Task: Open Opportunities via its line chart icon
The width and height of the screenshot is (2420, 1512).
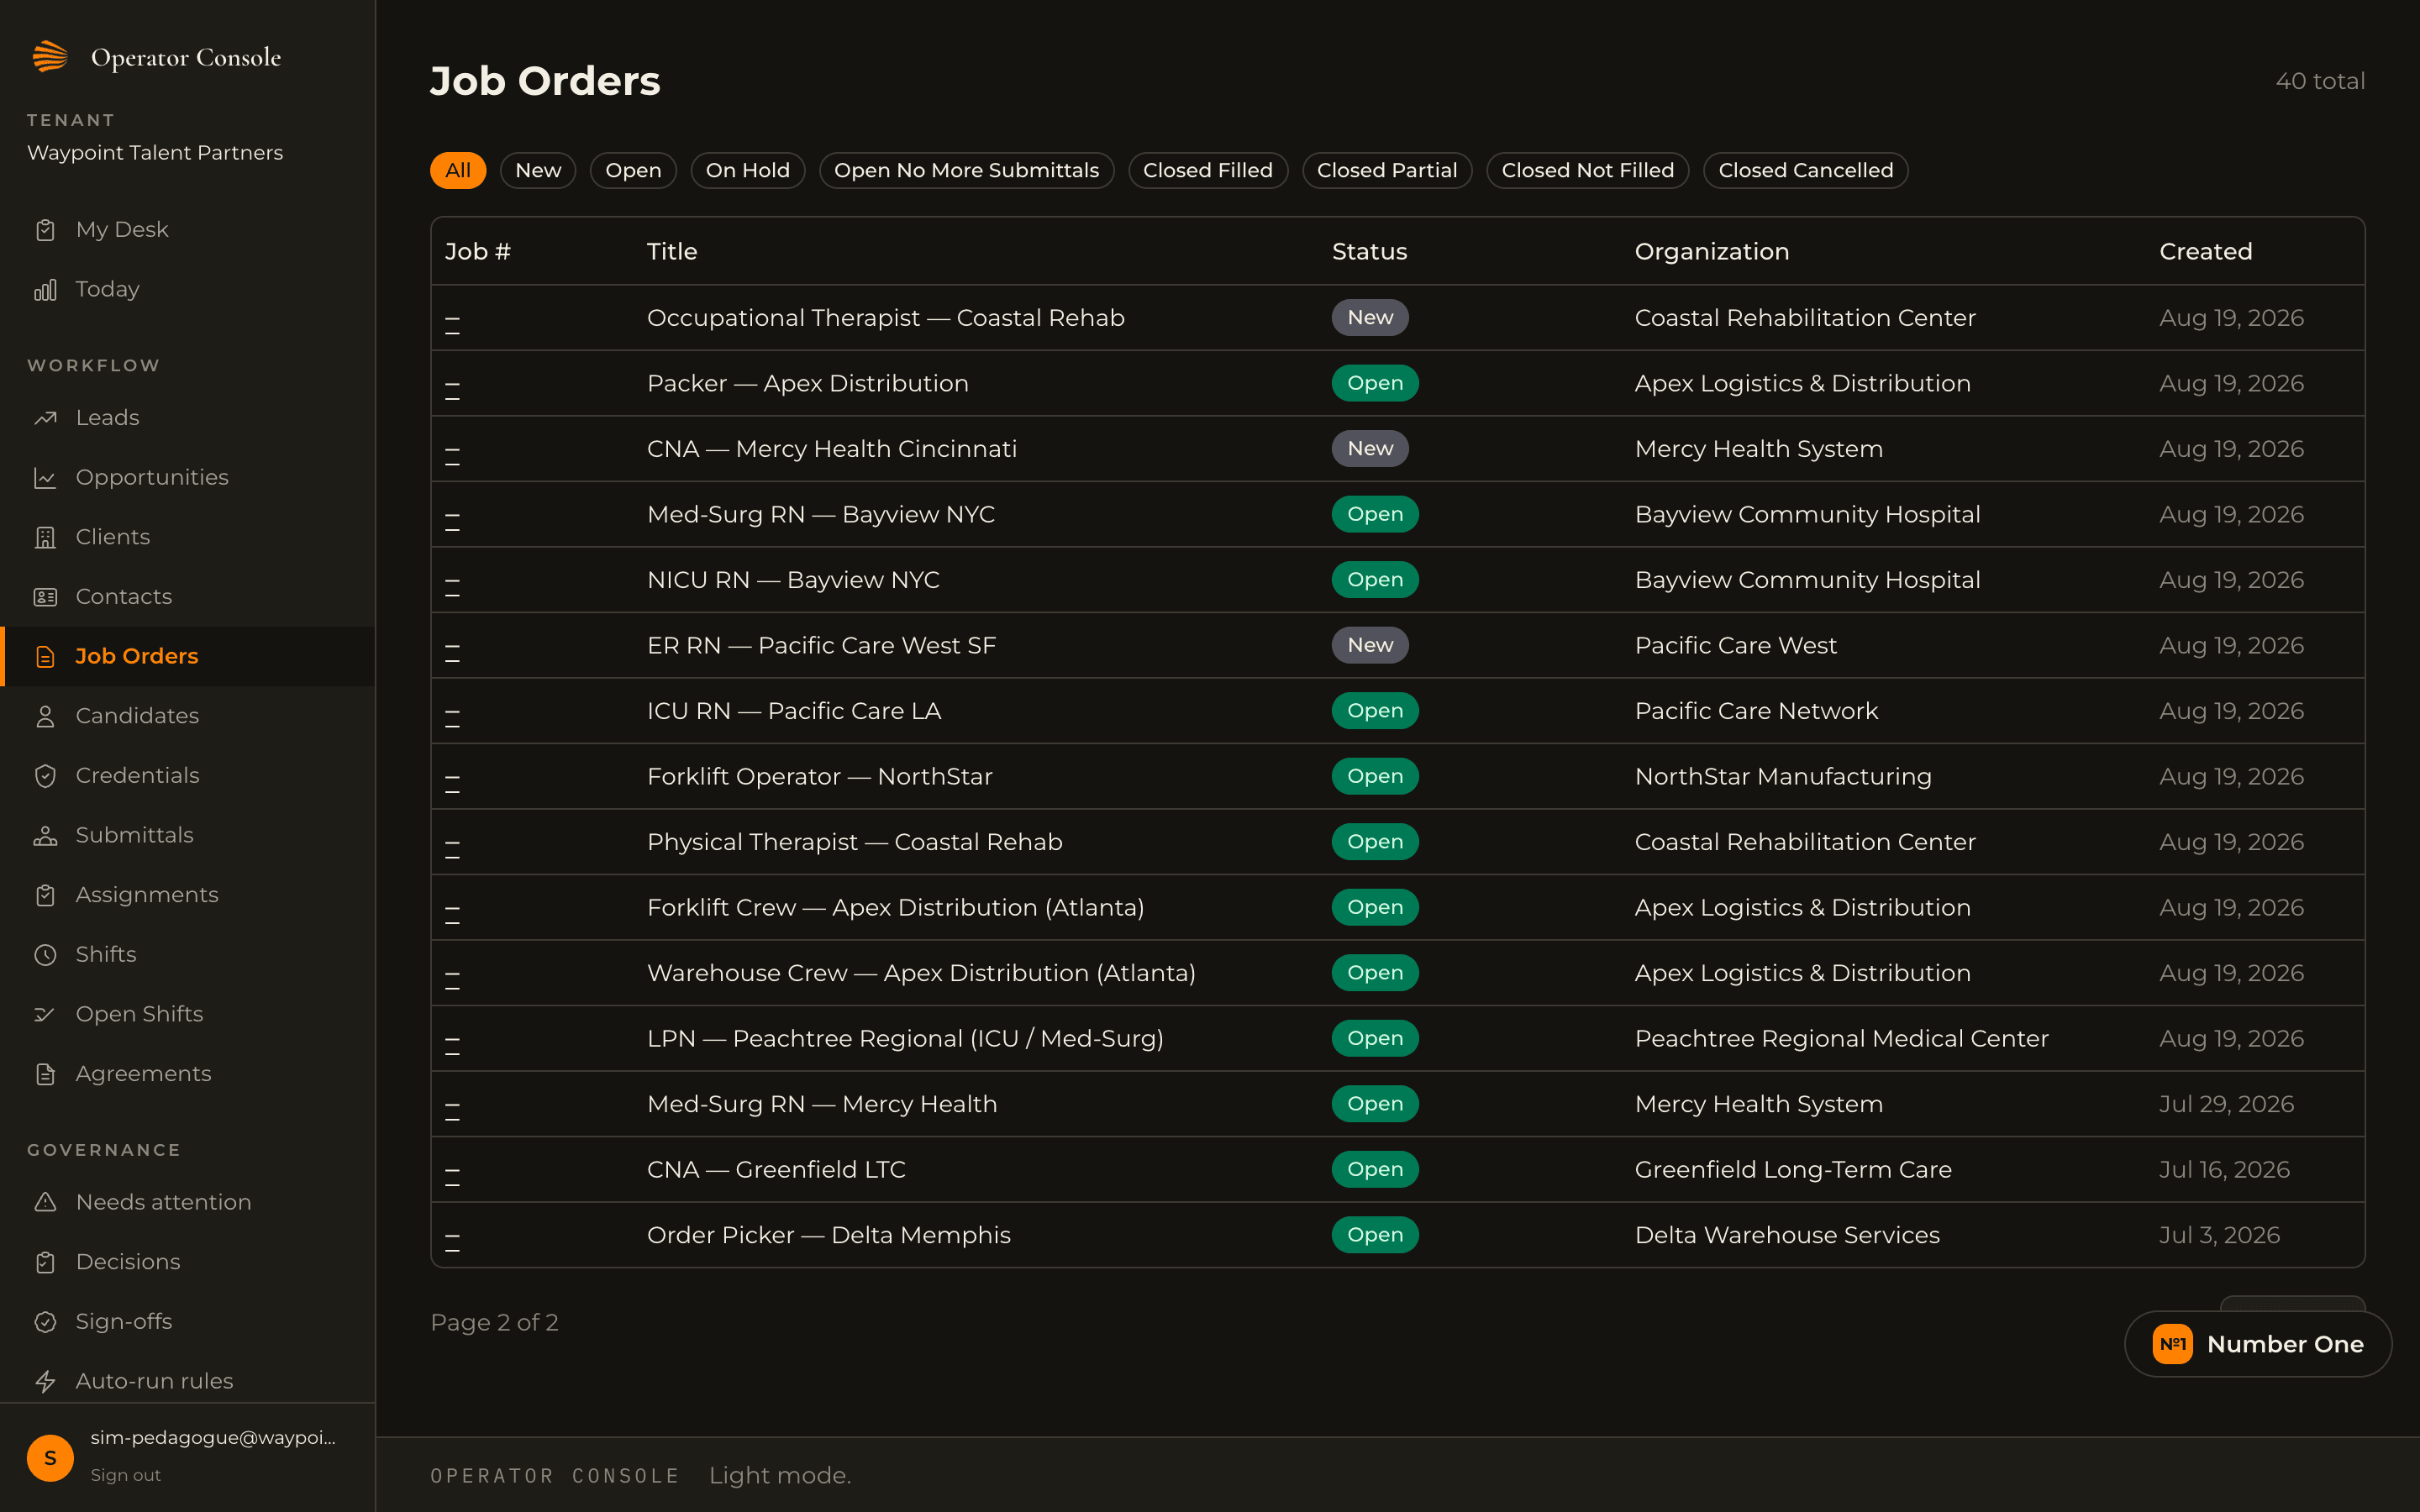Action: [45, 478]
